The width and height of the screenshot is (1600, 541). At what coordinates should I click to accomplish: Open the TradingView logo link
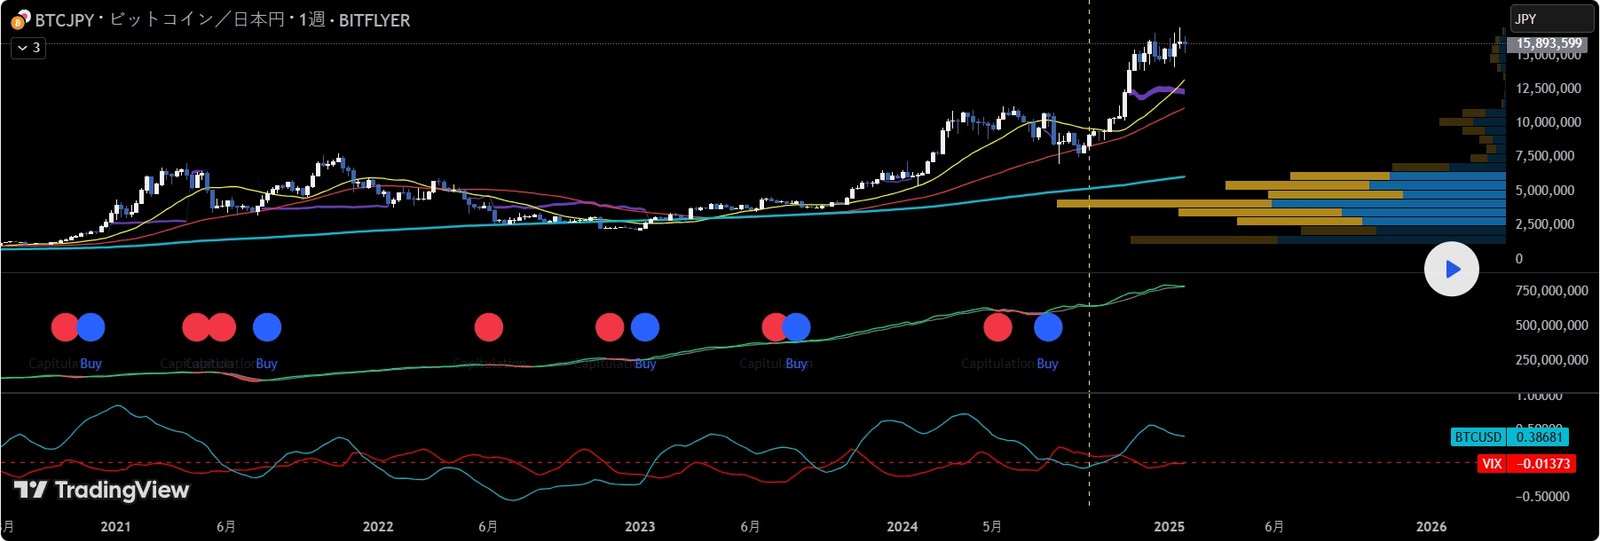pyautogui.click(x=101, y=490)
